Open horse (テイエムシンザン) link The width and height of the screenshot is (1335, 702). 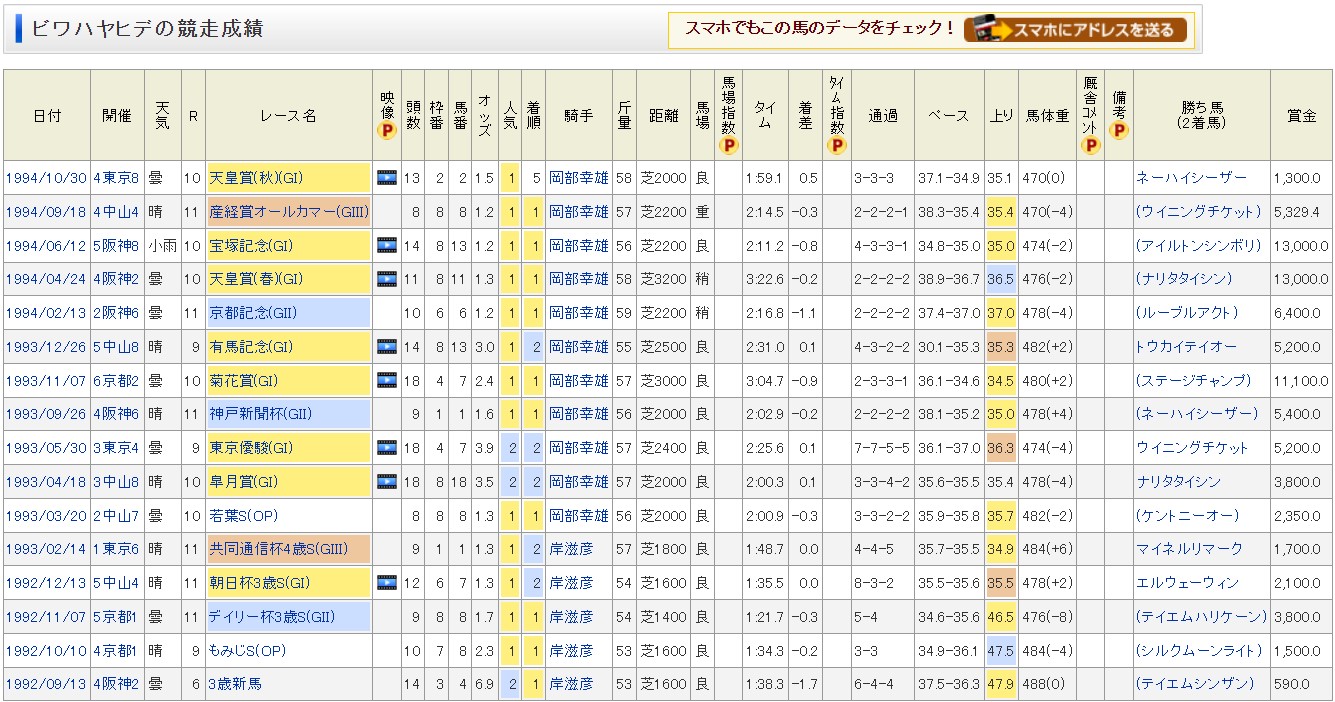(x=1194, y=684)
